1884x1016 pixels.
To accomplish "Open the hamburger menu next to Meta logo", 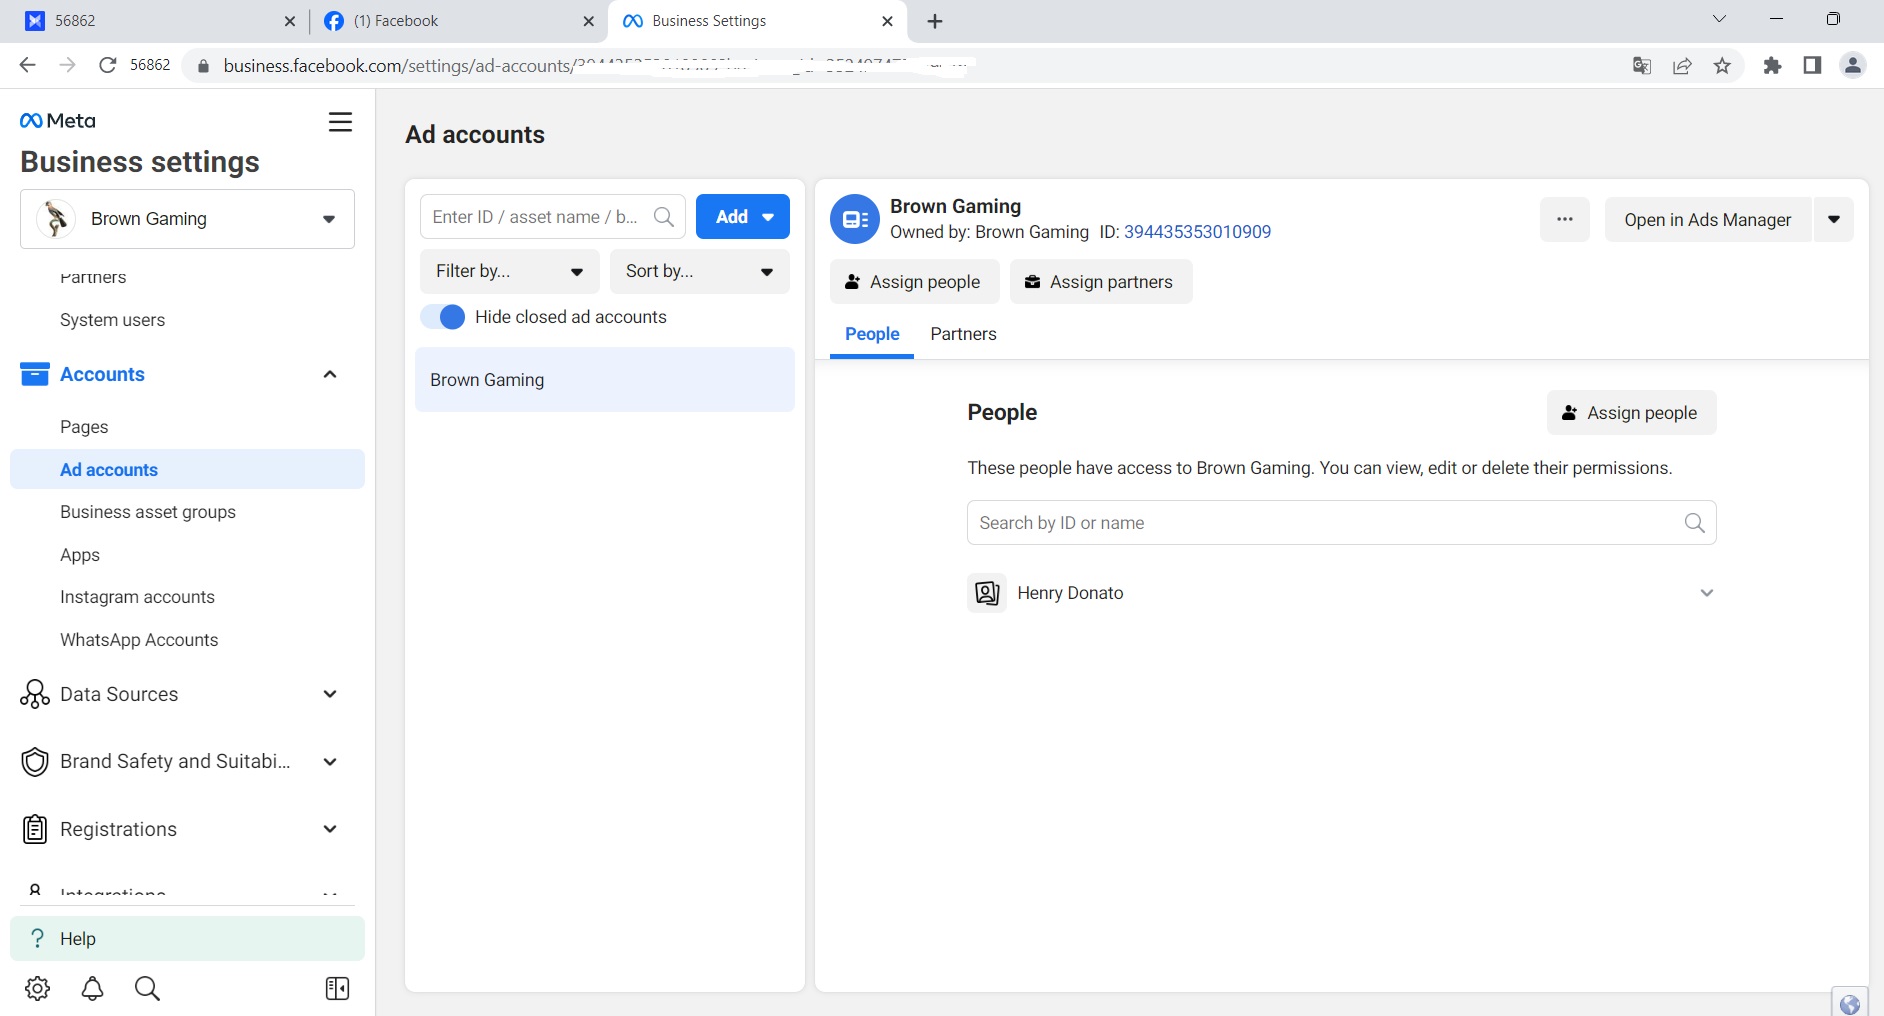I will 340,122.
